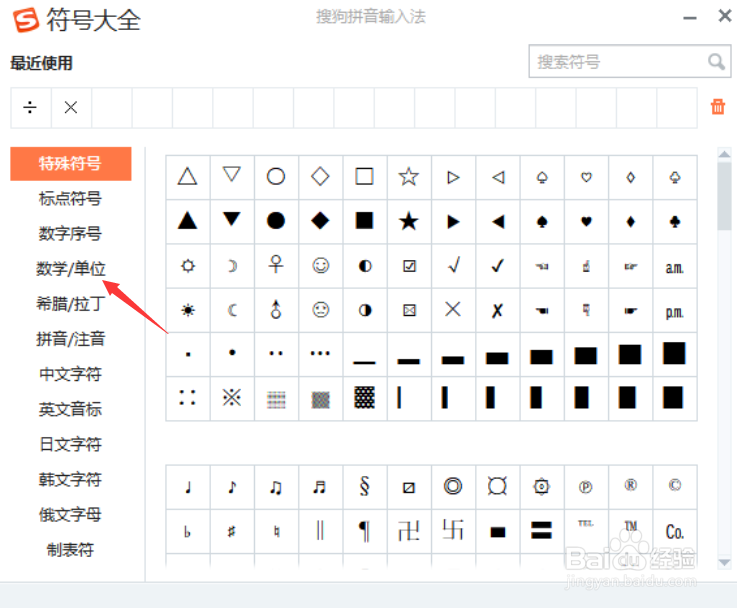Insert the solid right-pointing triangle ▶

(453, 221)
